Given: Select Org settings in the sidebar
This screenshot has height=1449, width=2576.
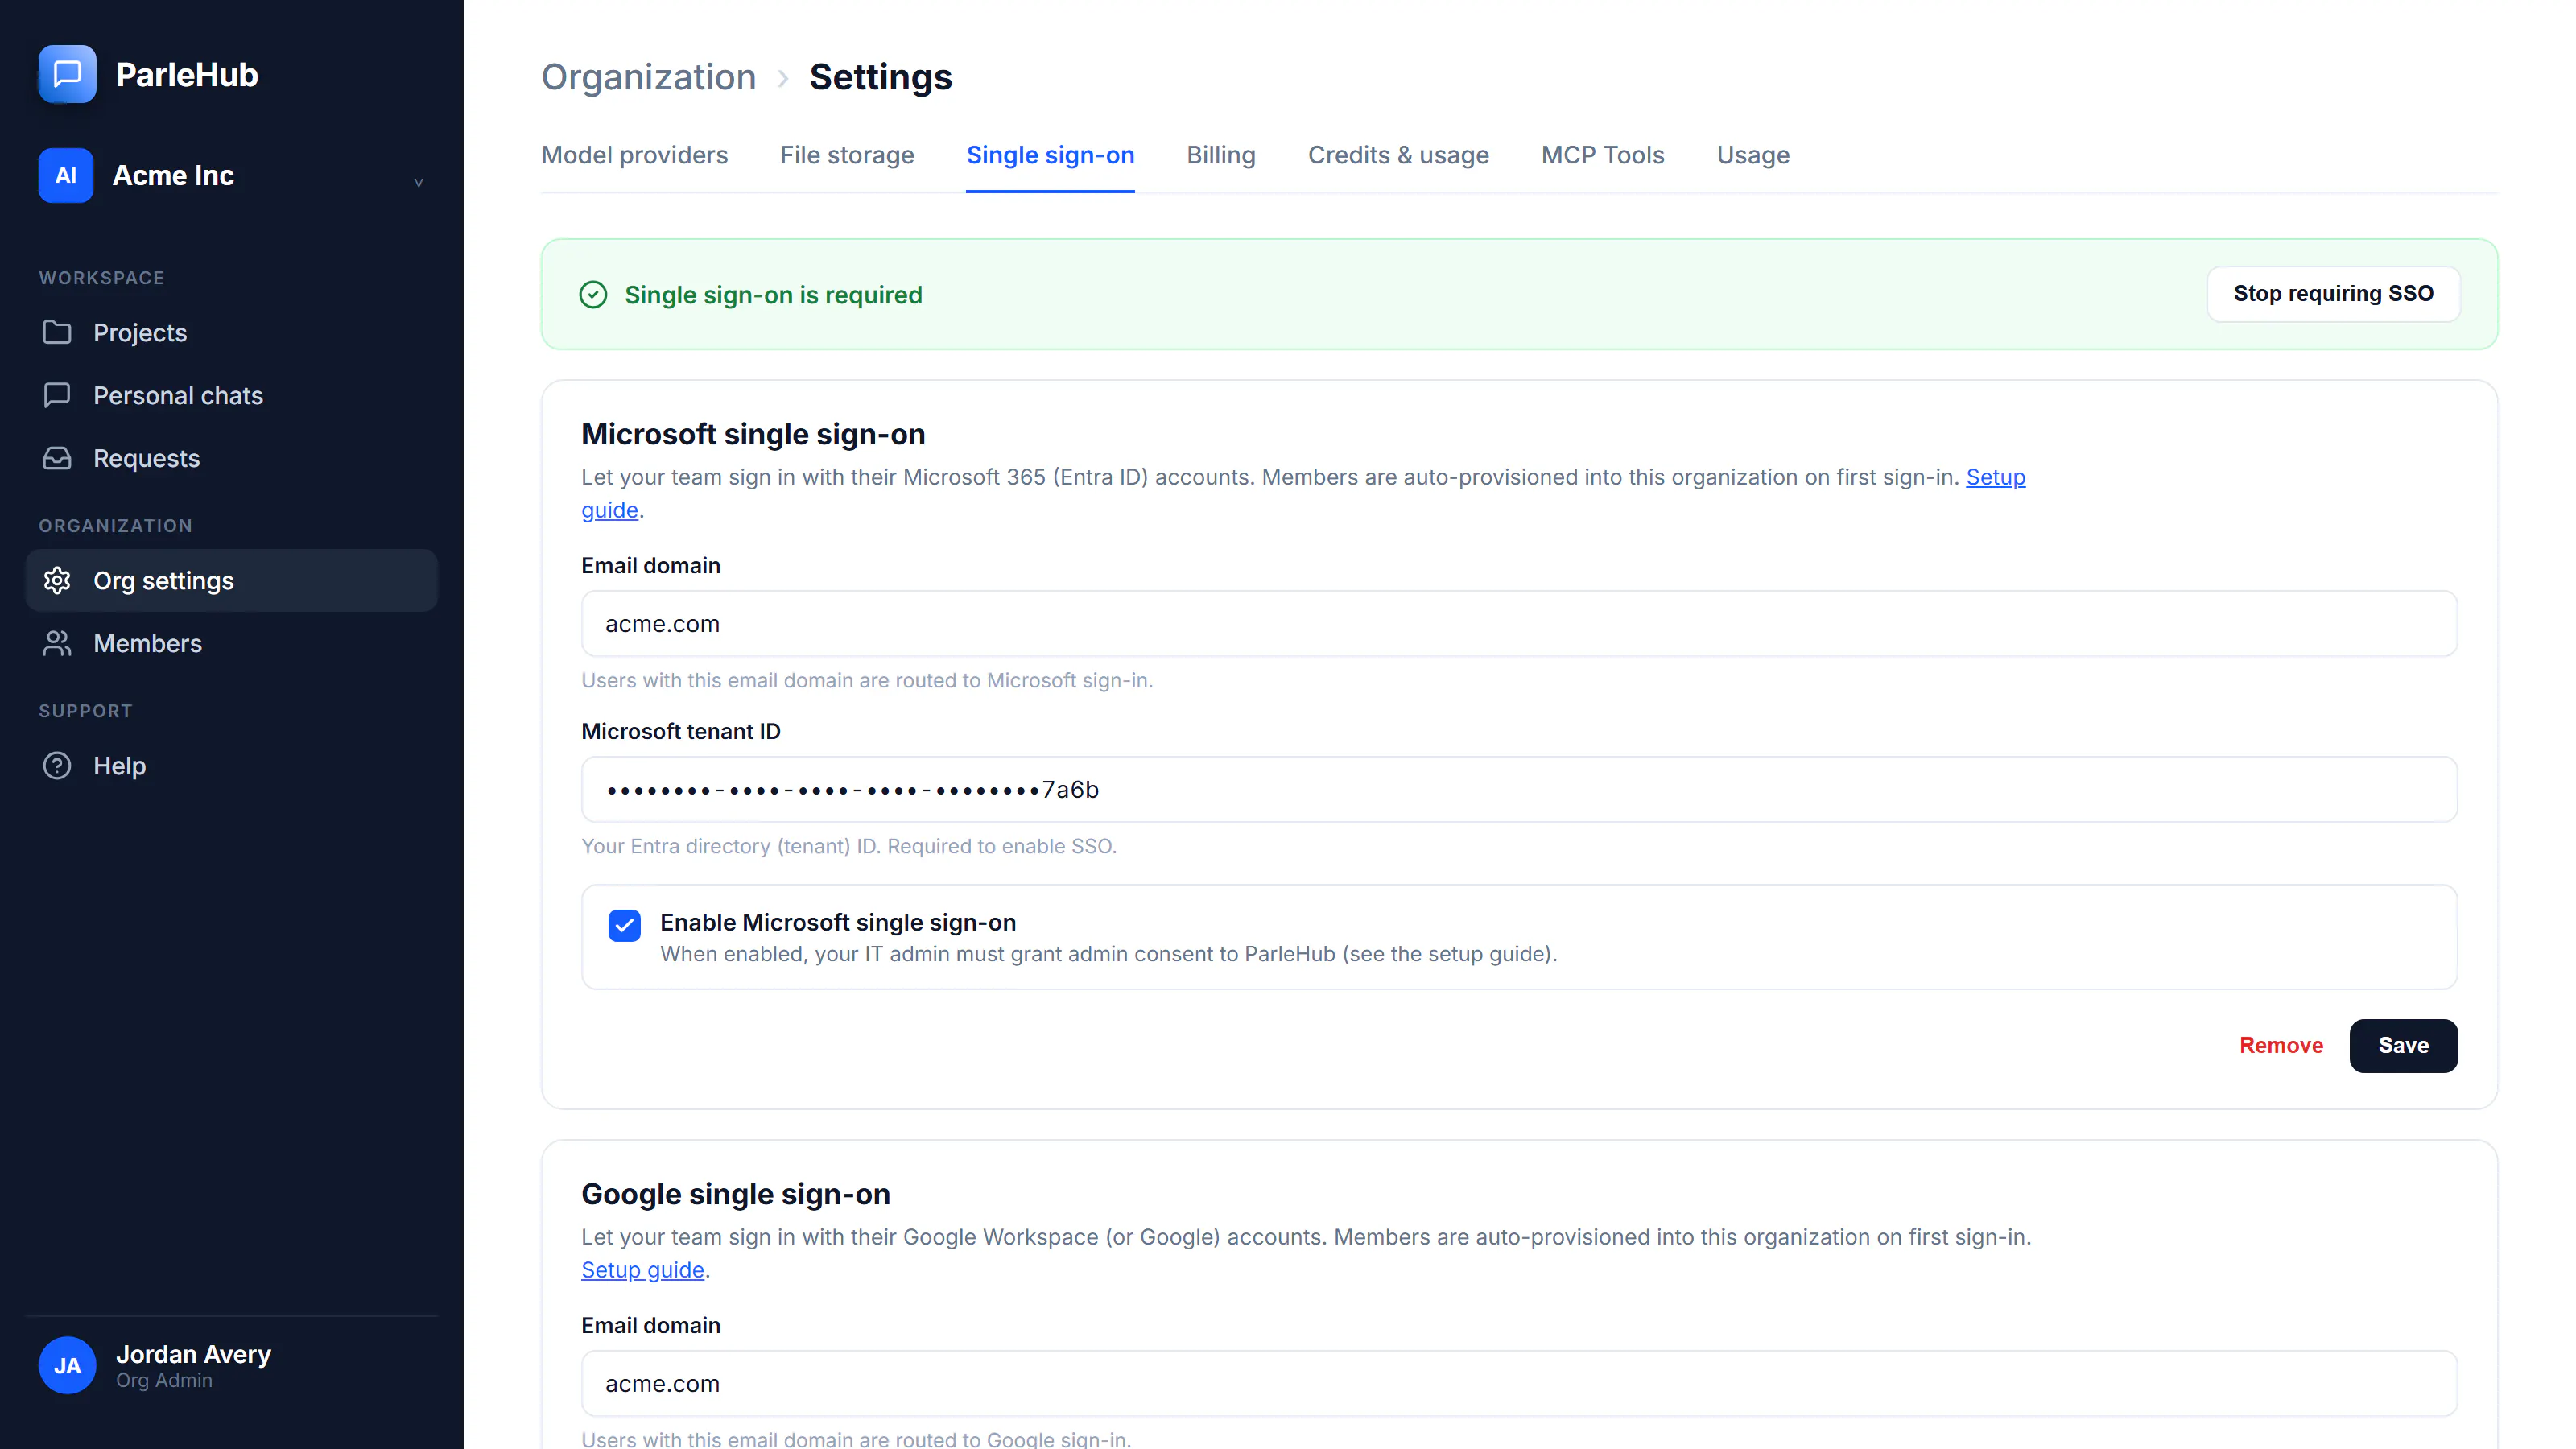Looking at the screenshot, I should tap(232, 580).
